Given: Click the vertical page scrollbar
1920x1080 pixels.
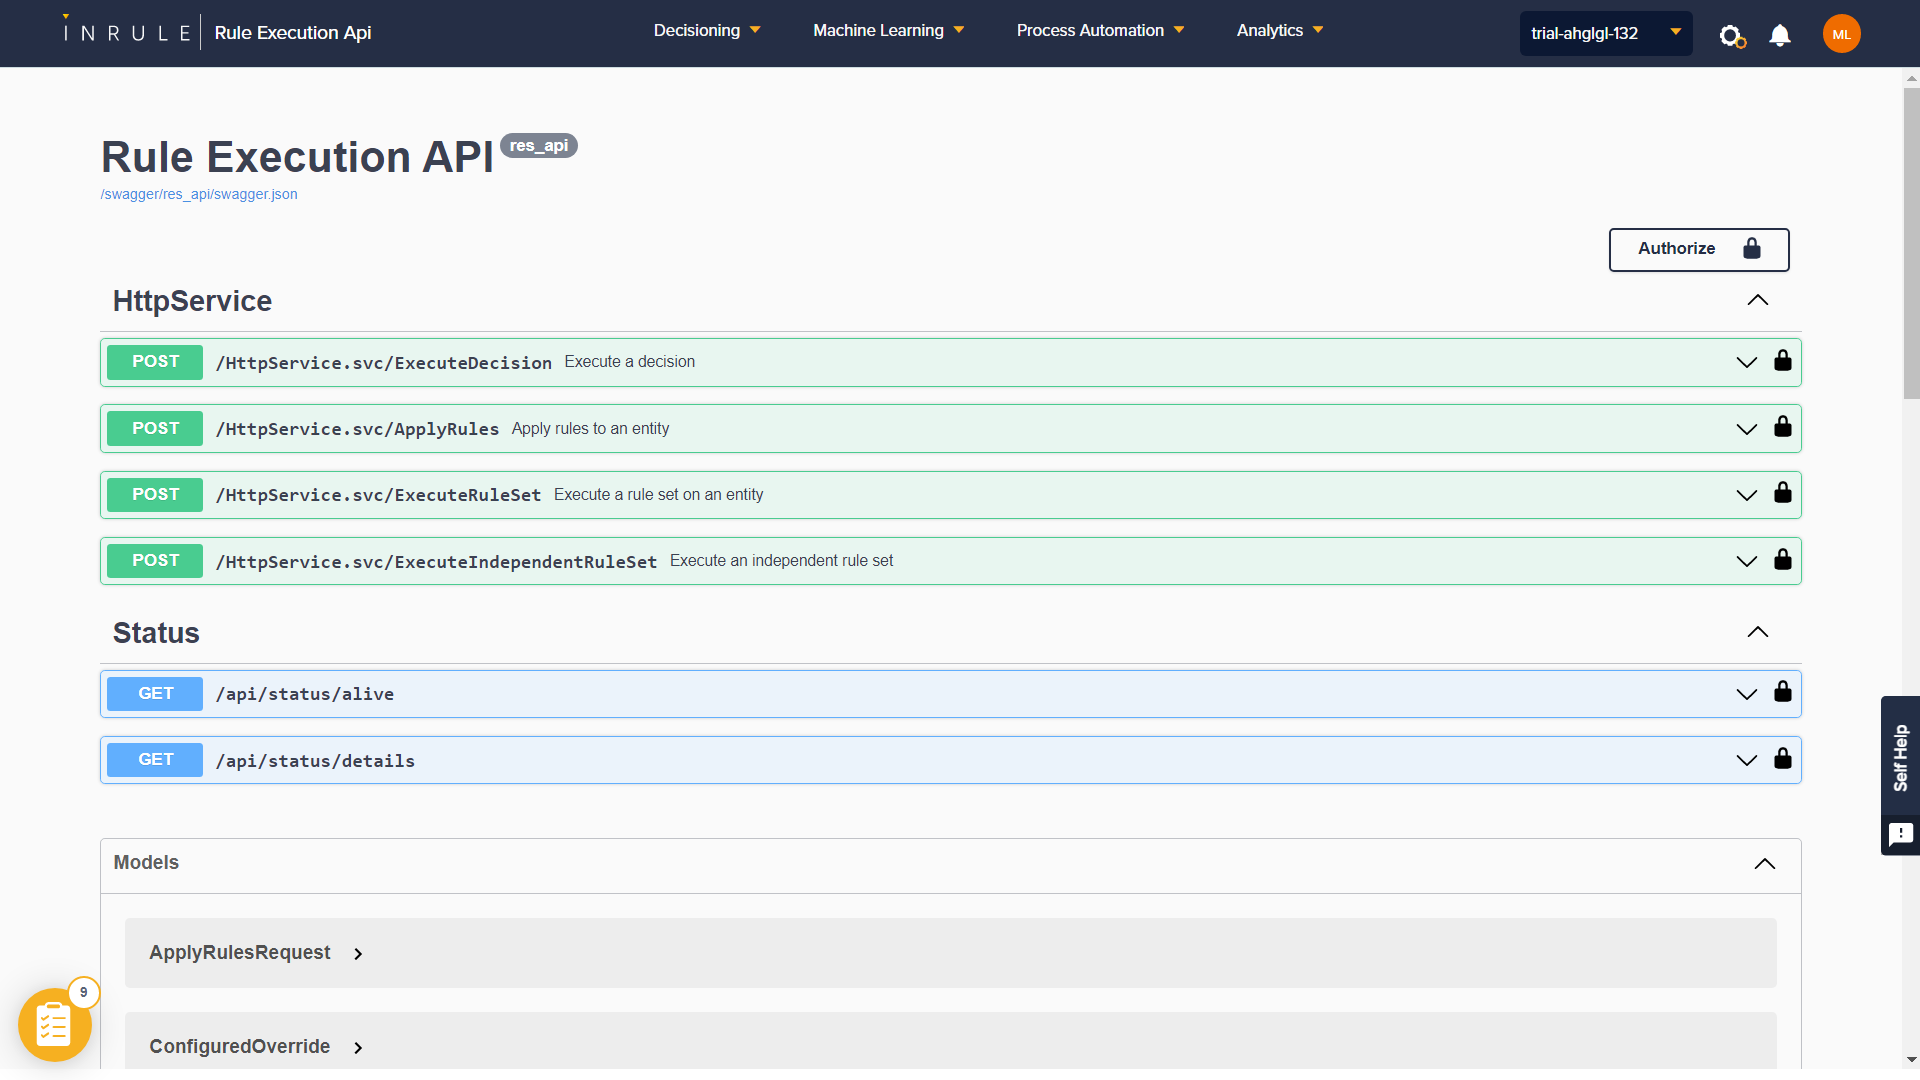Looking at the screenshot, I should click(x=1911, y=244).
